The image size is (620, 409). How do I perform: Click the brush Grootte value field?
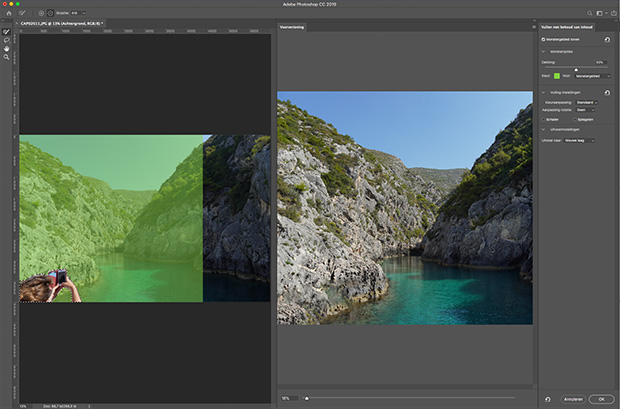pyautogui.click(x=76, y=13)
